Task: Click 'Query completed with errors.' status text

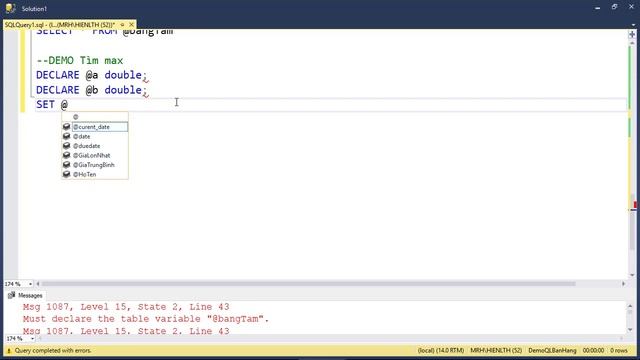Action: (x=53, y=351)
